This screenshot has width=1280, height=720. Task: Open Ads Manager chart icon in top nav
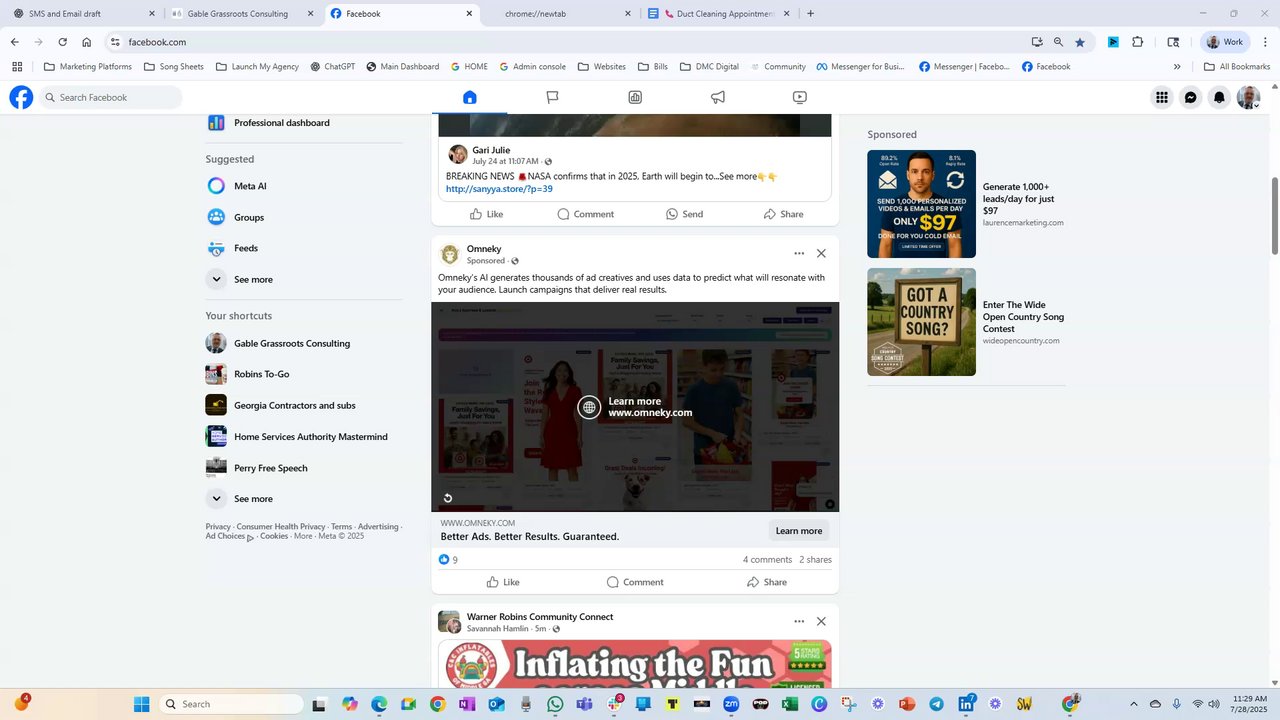pos(635,97)
